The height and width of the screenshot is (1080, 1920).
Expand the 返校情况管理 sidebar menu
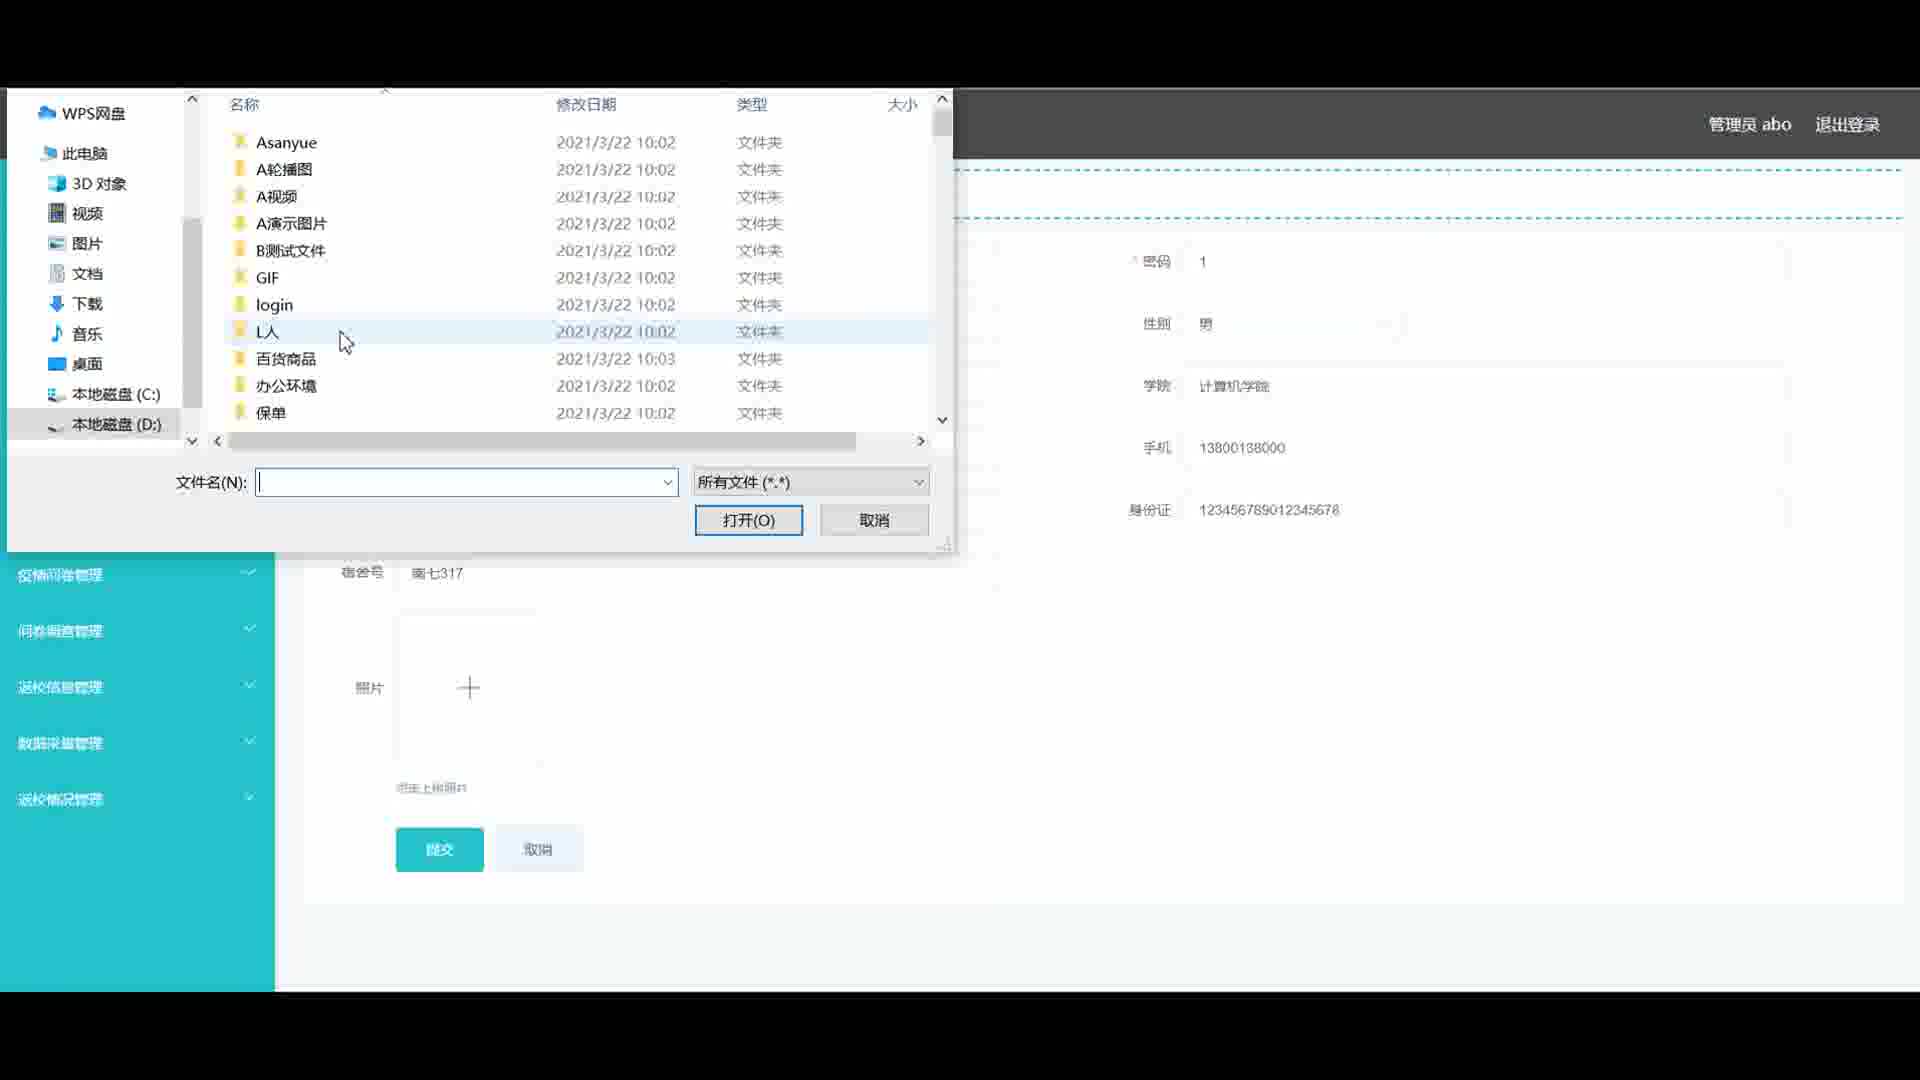137,798
